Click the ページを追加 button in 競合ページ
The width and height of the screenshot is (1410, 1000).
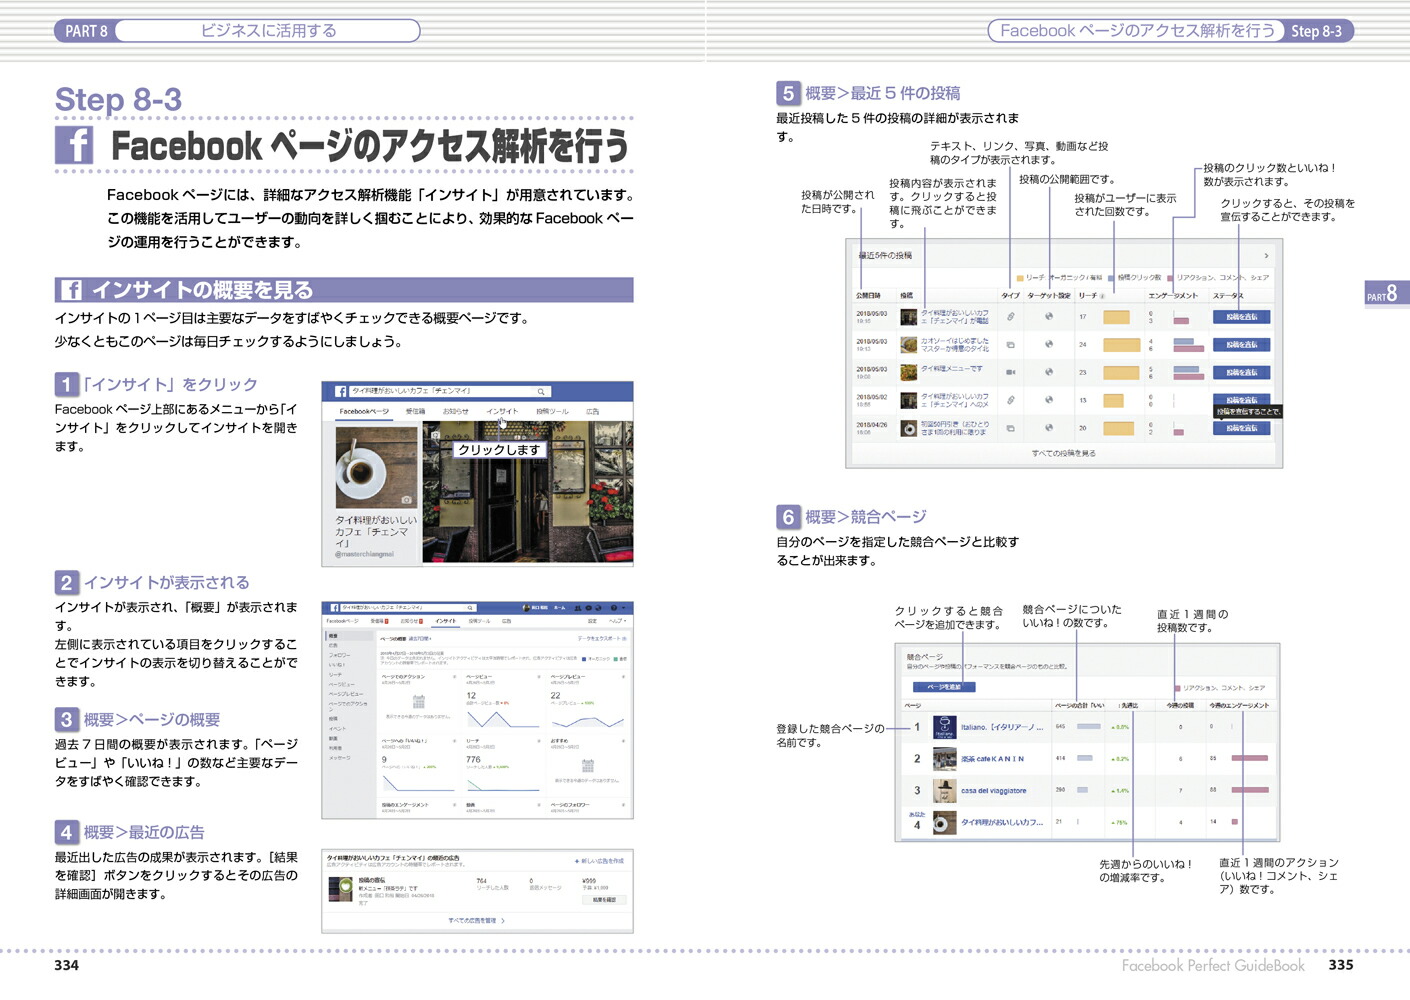click(x=944, y=687)
